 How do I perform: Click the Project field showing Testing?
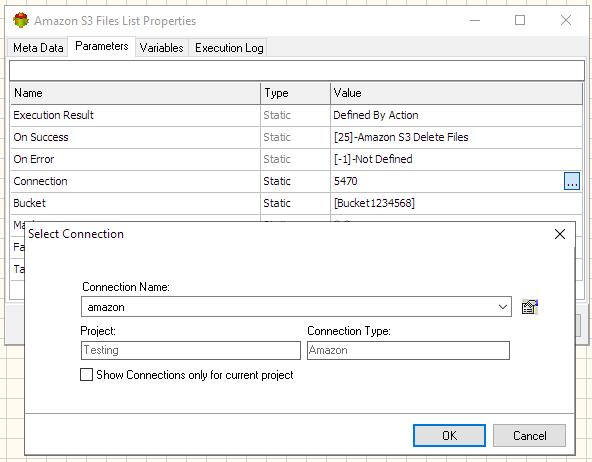click(191, 350)
